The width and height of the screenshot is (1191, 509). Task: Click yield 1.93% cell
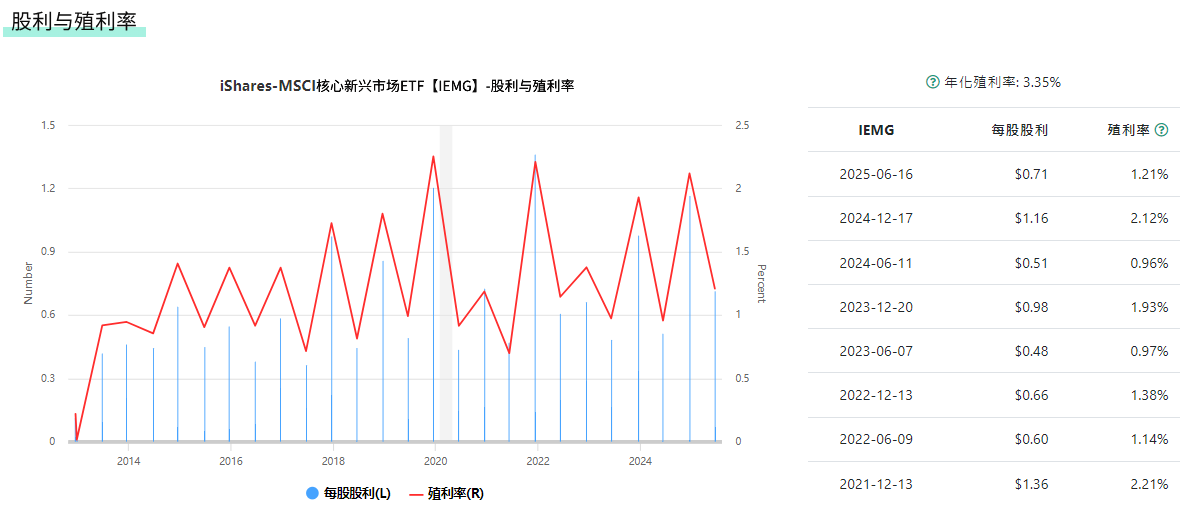tap(1148, 307)
